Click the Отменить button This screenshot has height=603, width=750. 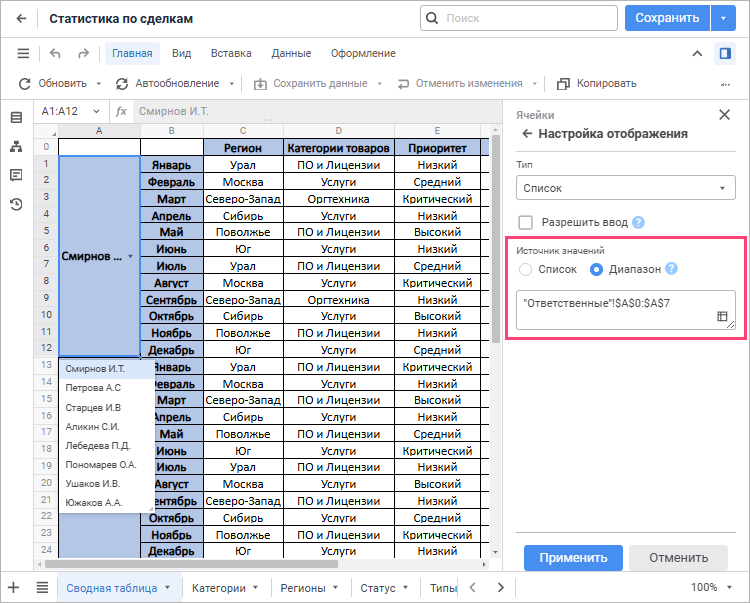click(678, 558)
